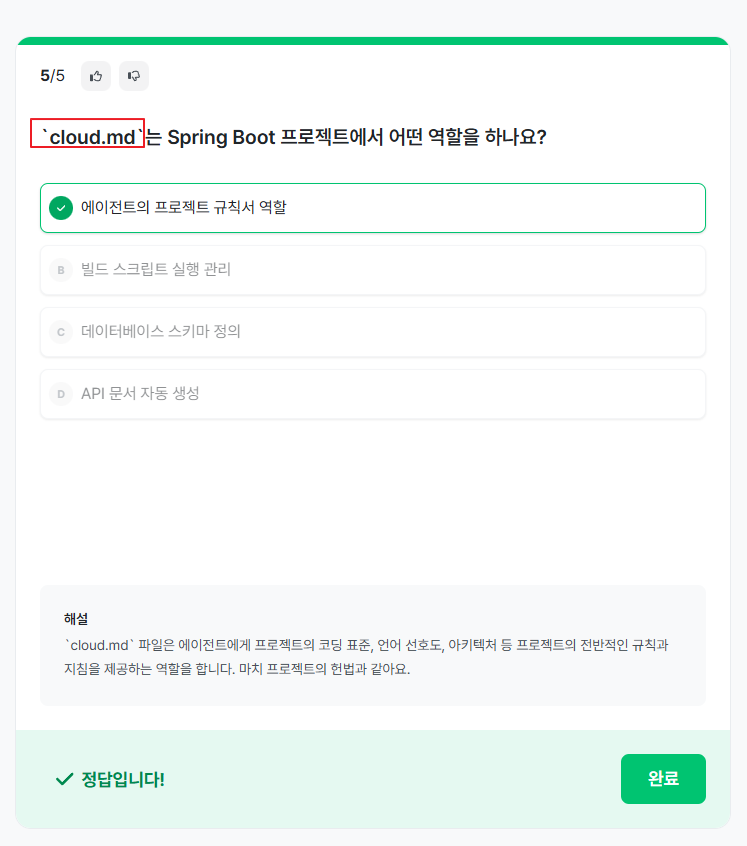Finish the quiz with 완료 button
Screen dimensions: 747x846
663,779
